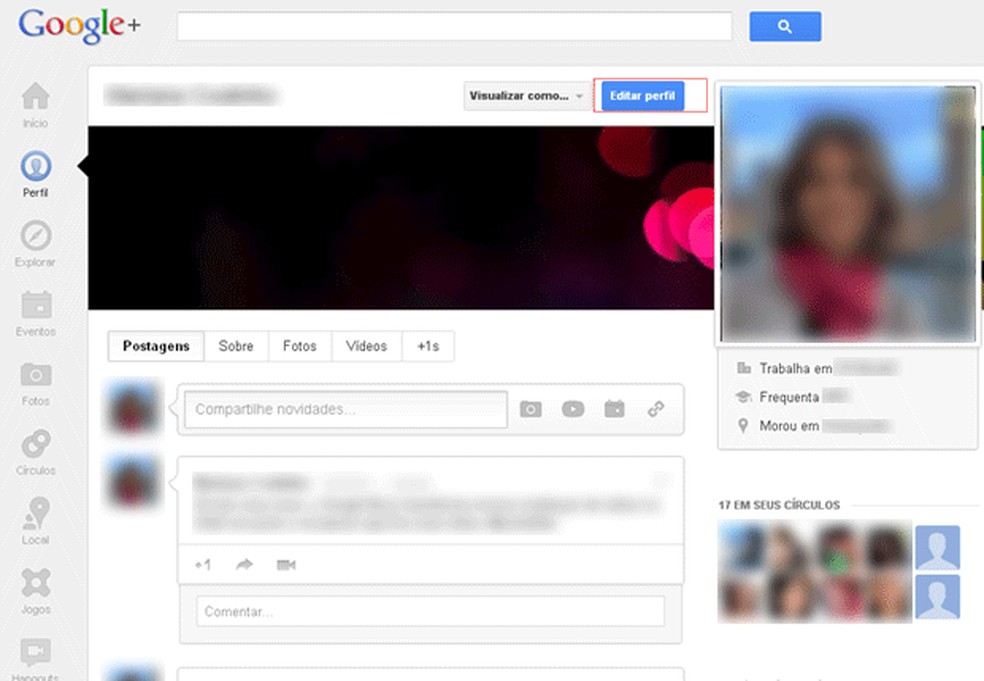Switch to the +1s tab
Image resolution: width=984 pixels, height=681 pixels.
click(428, 346)
